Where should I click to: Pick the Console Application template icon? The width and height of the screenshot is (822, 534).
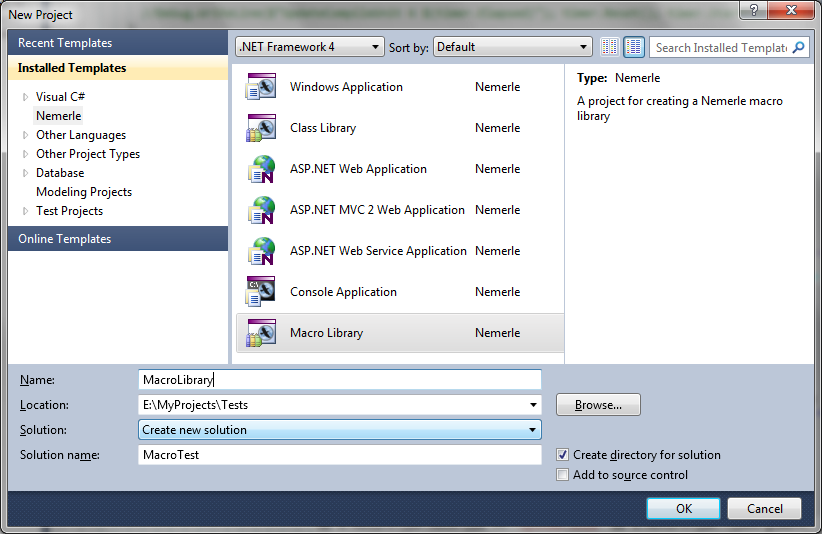[x=260, y=292]
